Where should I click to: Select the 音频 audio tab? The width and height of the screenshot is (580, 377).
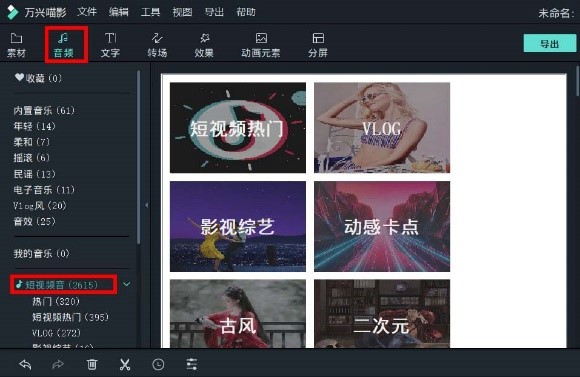pos(64,45)
